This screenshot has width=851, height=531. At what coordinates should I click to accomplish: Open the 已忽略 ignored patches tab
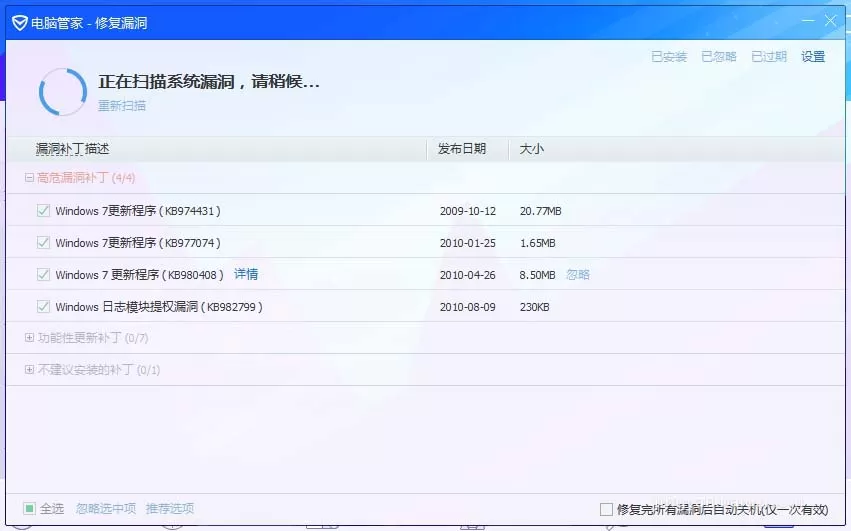coord(719,56)
